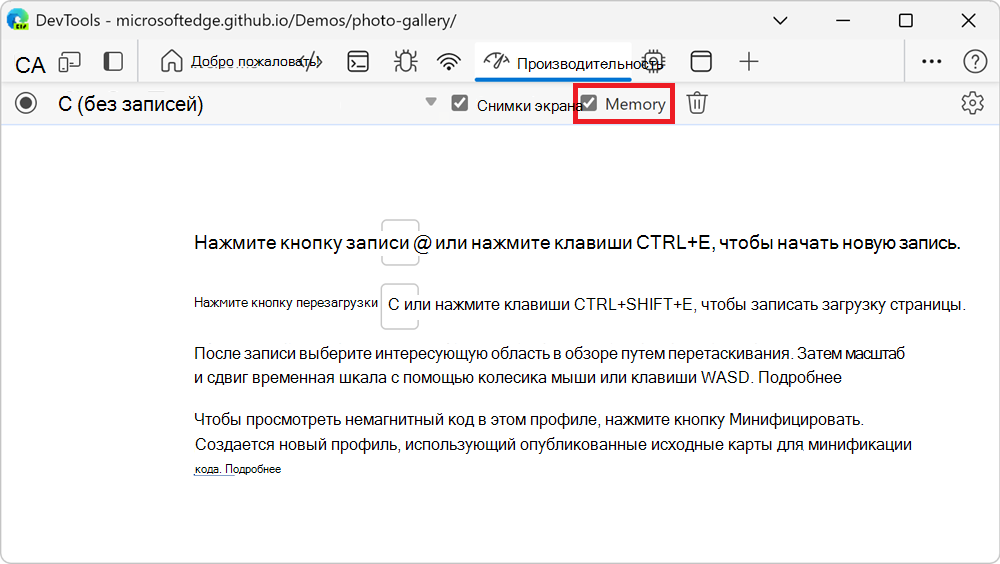Toggle device emulation icon
1000x564 pixels.
pyautogui.click(x=70, y=62)
